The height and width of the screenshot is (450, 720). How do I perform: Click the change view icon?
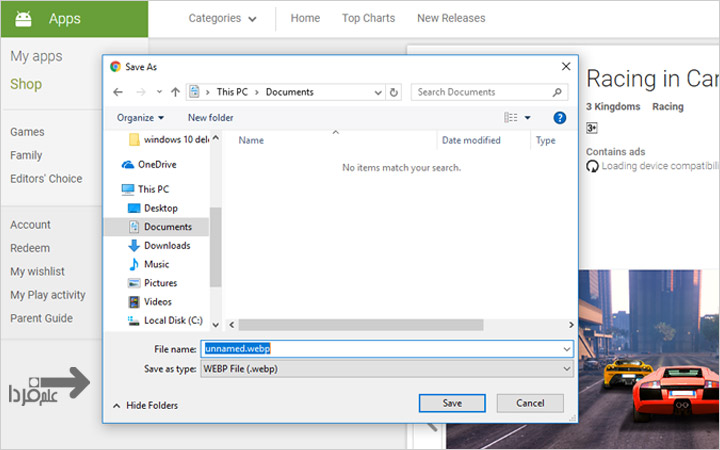512,118
